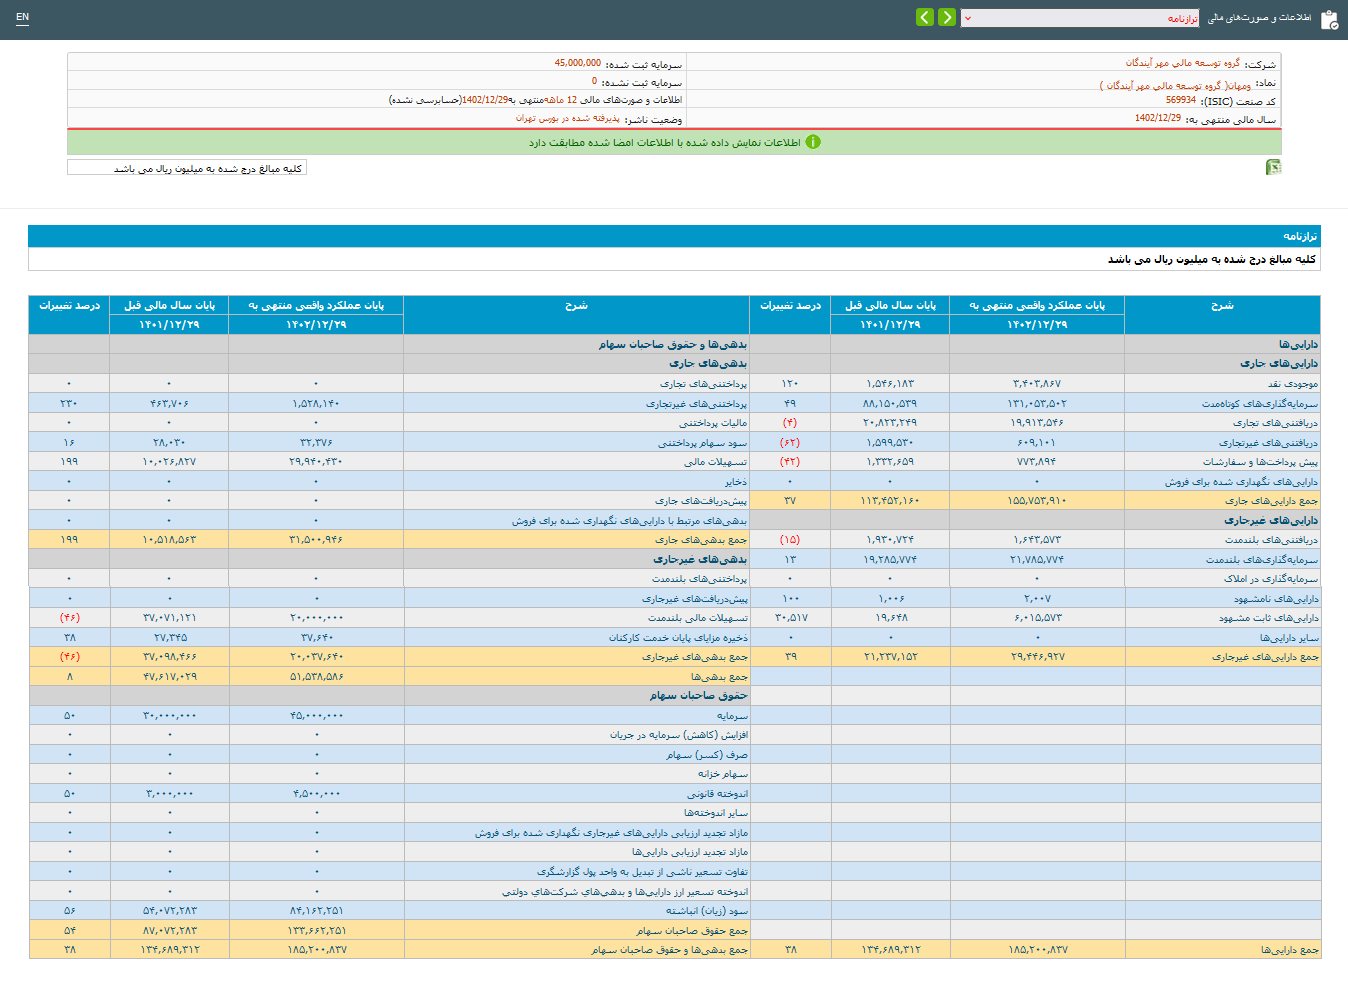Screen dimensions: 1348x1002
Task: Open the ترازنامه statement dropdown
Action: point(1080,18)
